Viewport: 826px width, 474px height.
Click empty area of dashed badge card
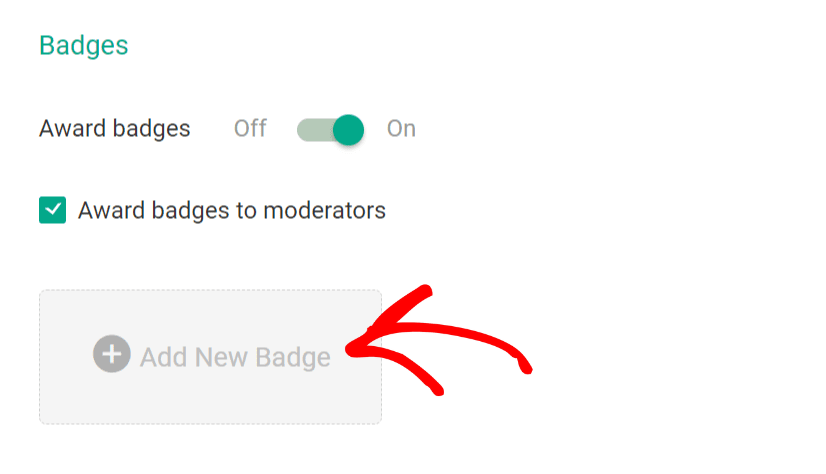pyautogui.click(x=210, y=400)
